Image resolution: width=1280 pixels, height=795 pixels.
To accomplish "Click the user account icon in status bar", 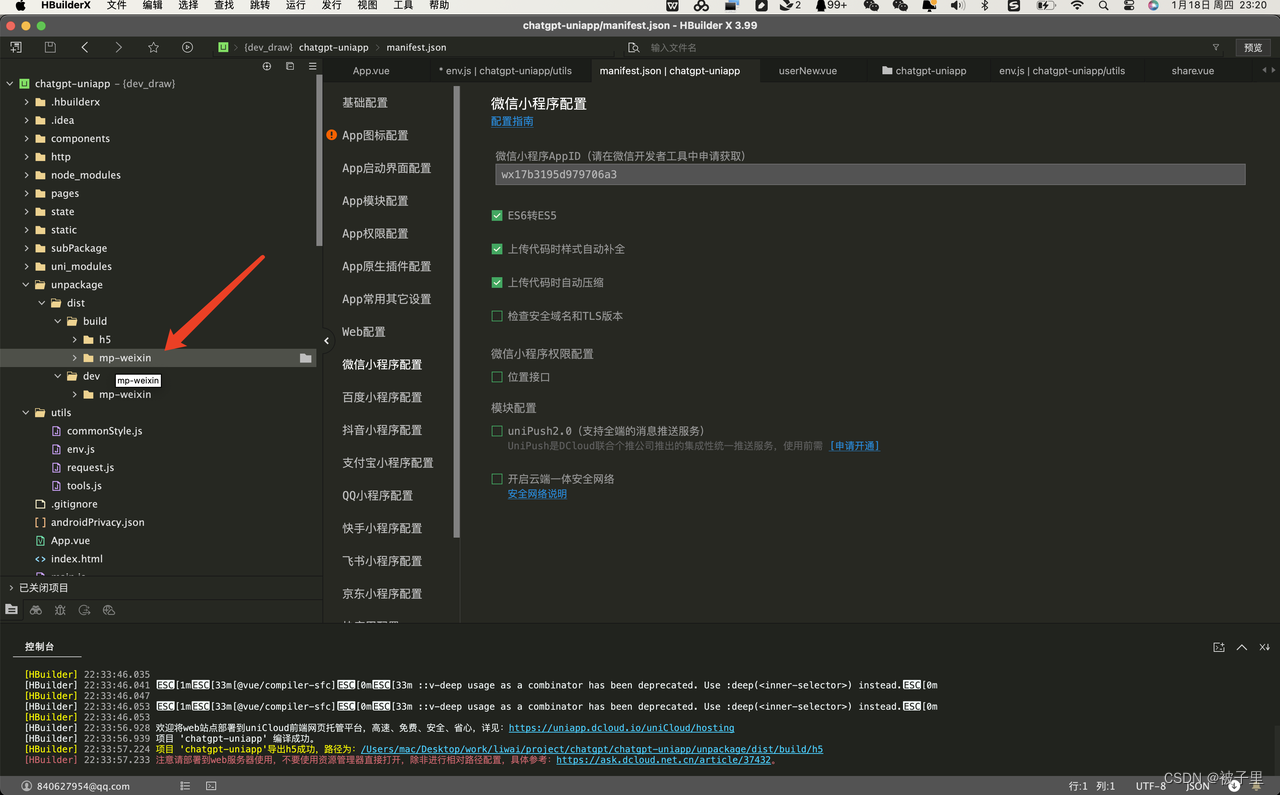I will coord(27,786).
